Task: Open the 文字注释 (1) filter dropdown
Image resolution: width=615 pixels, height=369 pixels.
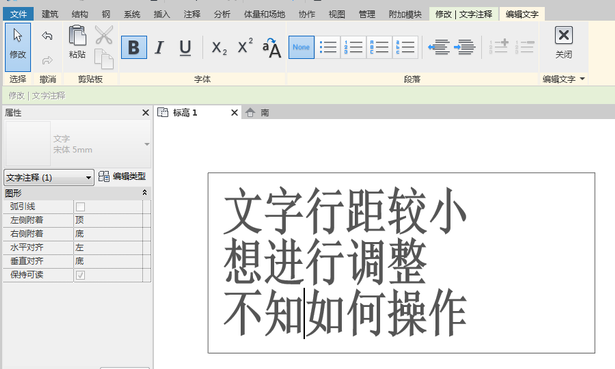Action: [49, 178]
